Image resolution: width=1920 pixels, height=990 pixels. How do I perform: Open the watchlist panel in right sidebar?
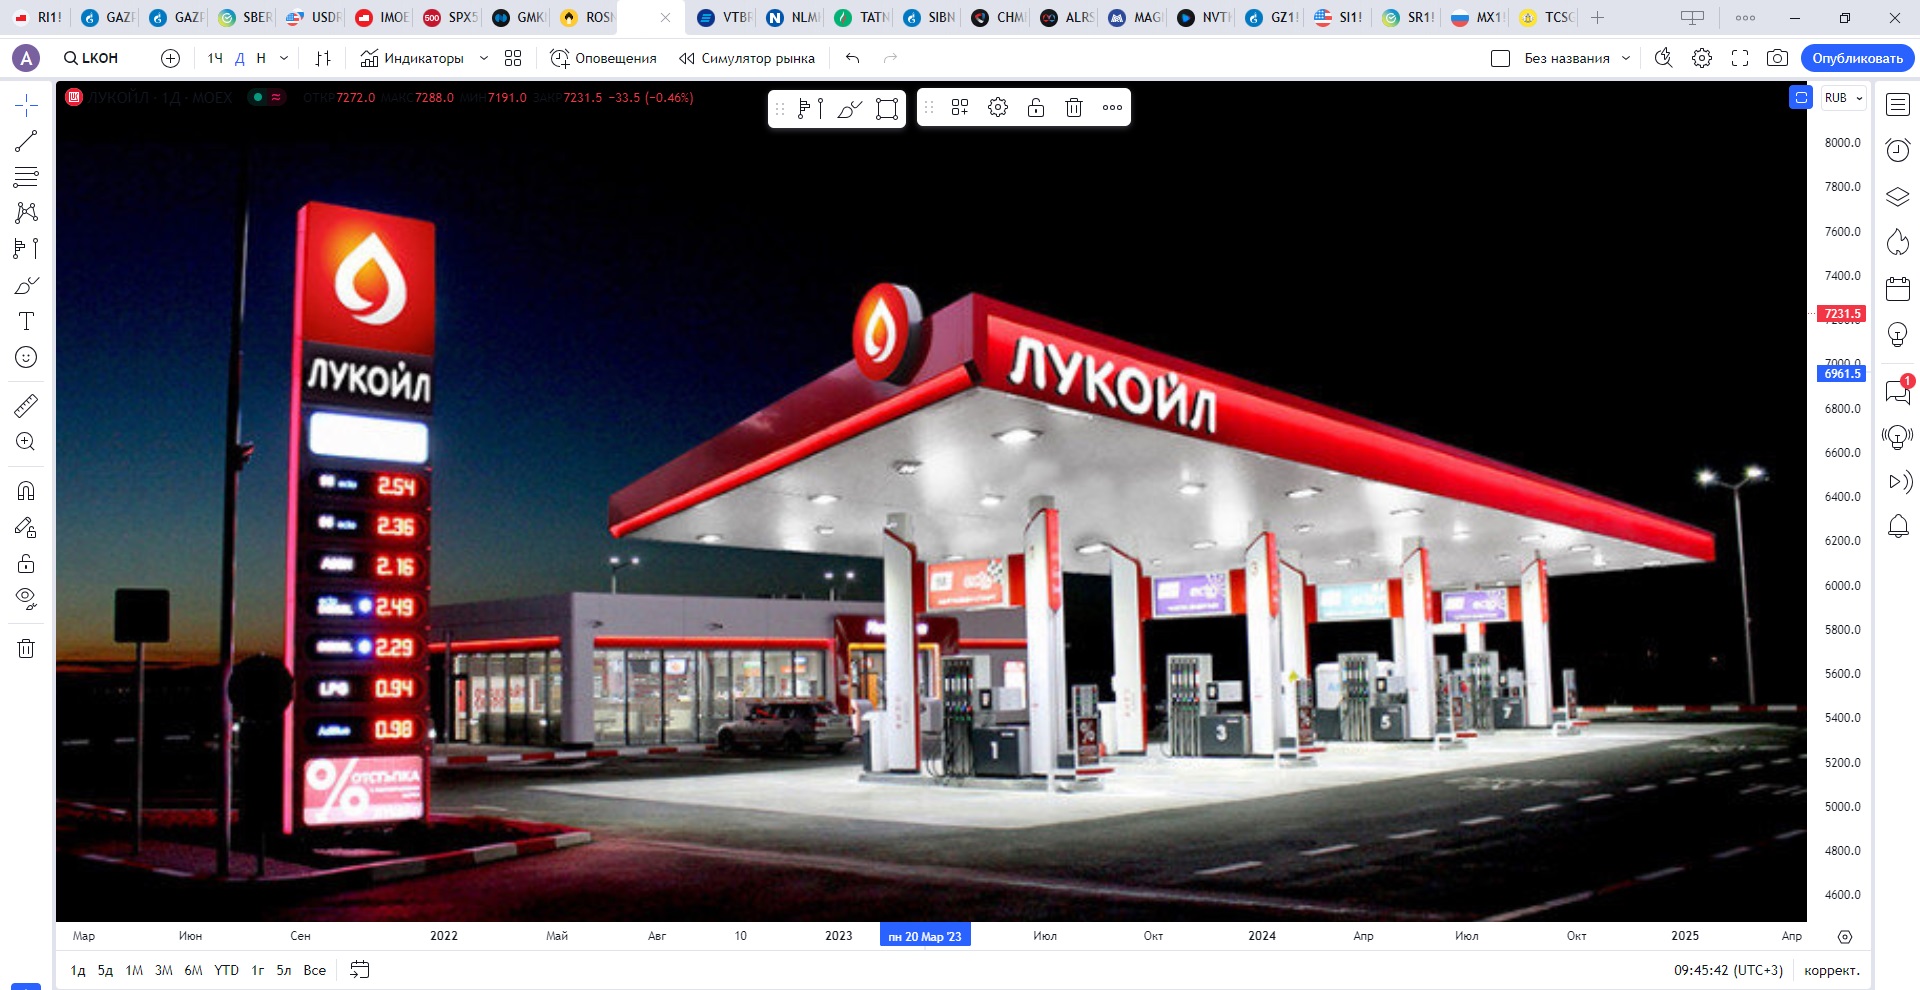1898,104
